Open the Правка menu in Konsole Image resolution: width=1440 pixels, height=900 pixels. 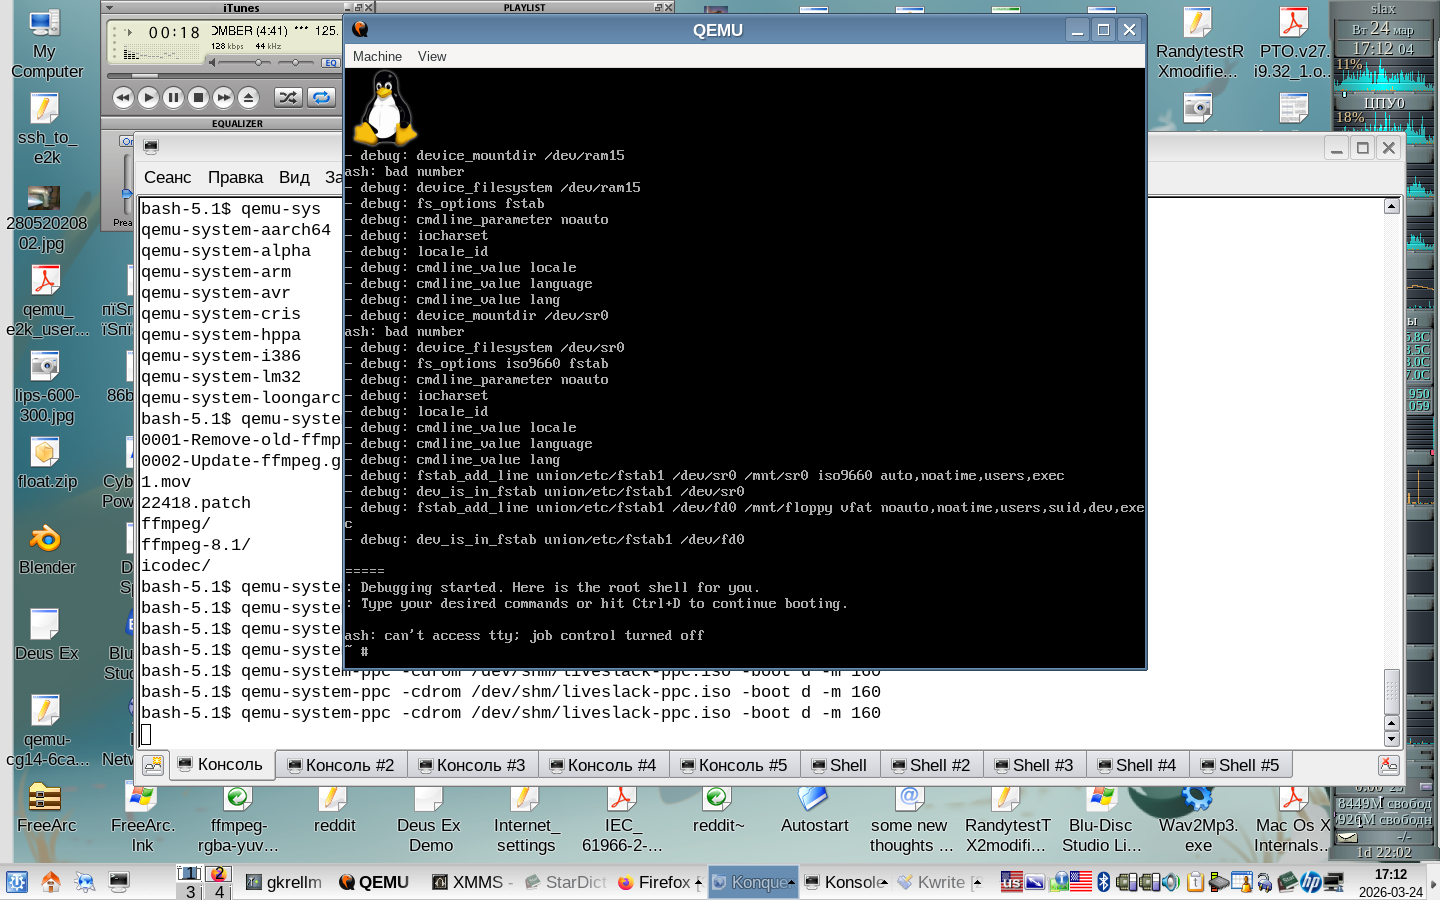[x=235, y=177]
